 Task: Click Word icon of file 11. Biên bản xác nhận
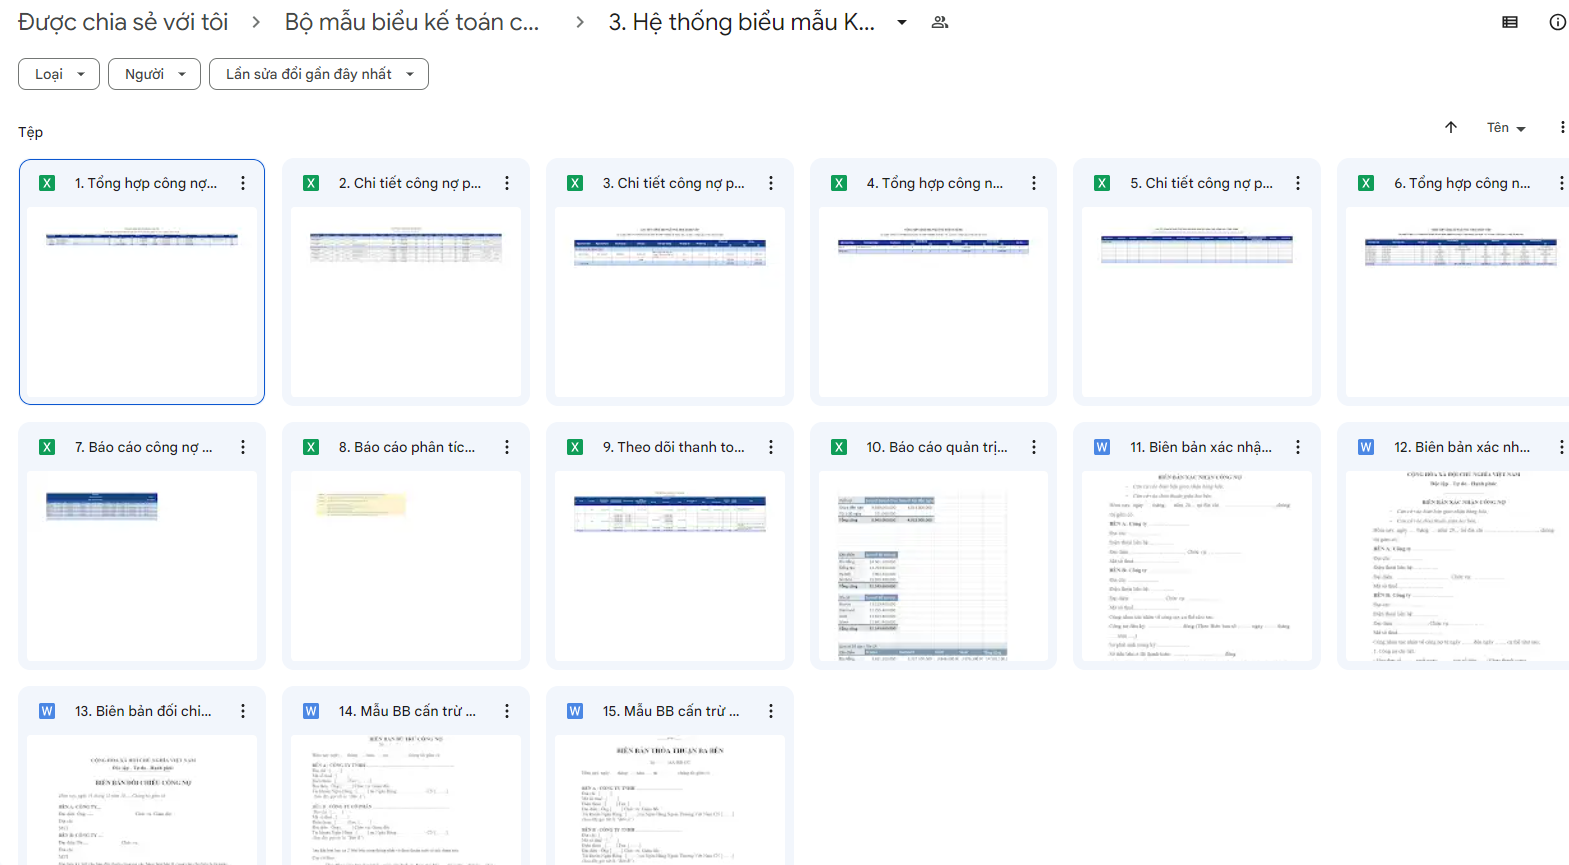click(1102, 447)
